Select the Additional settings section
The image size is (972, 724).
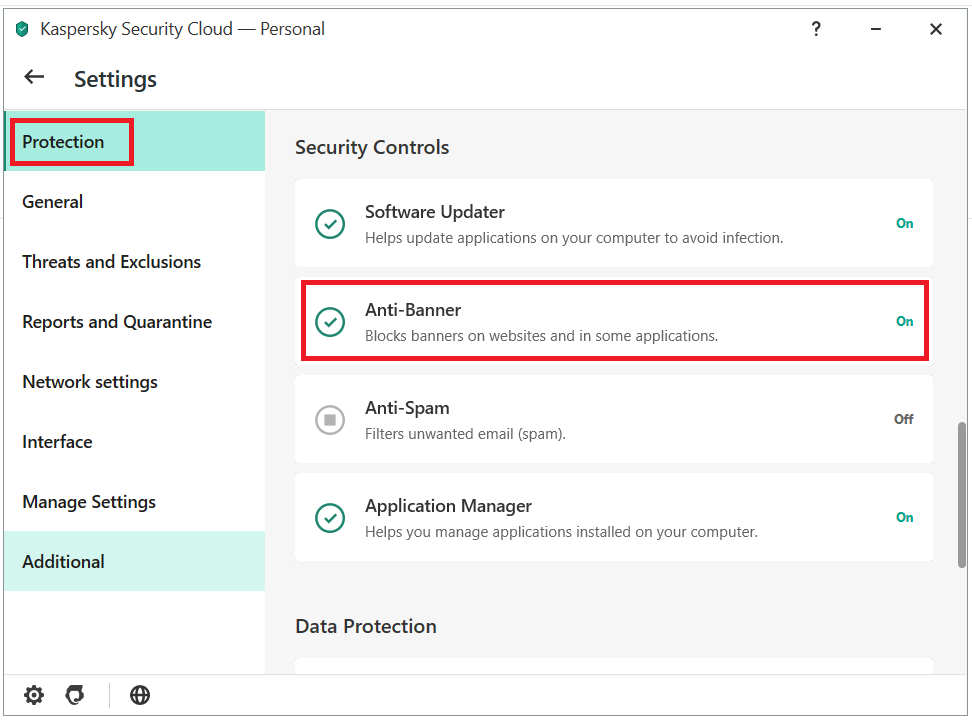[135, 561]
